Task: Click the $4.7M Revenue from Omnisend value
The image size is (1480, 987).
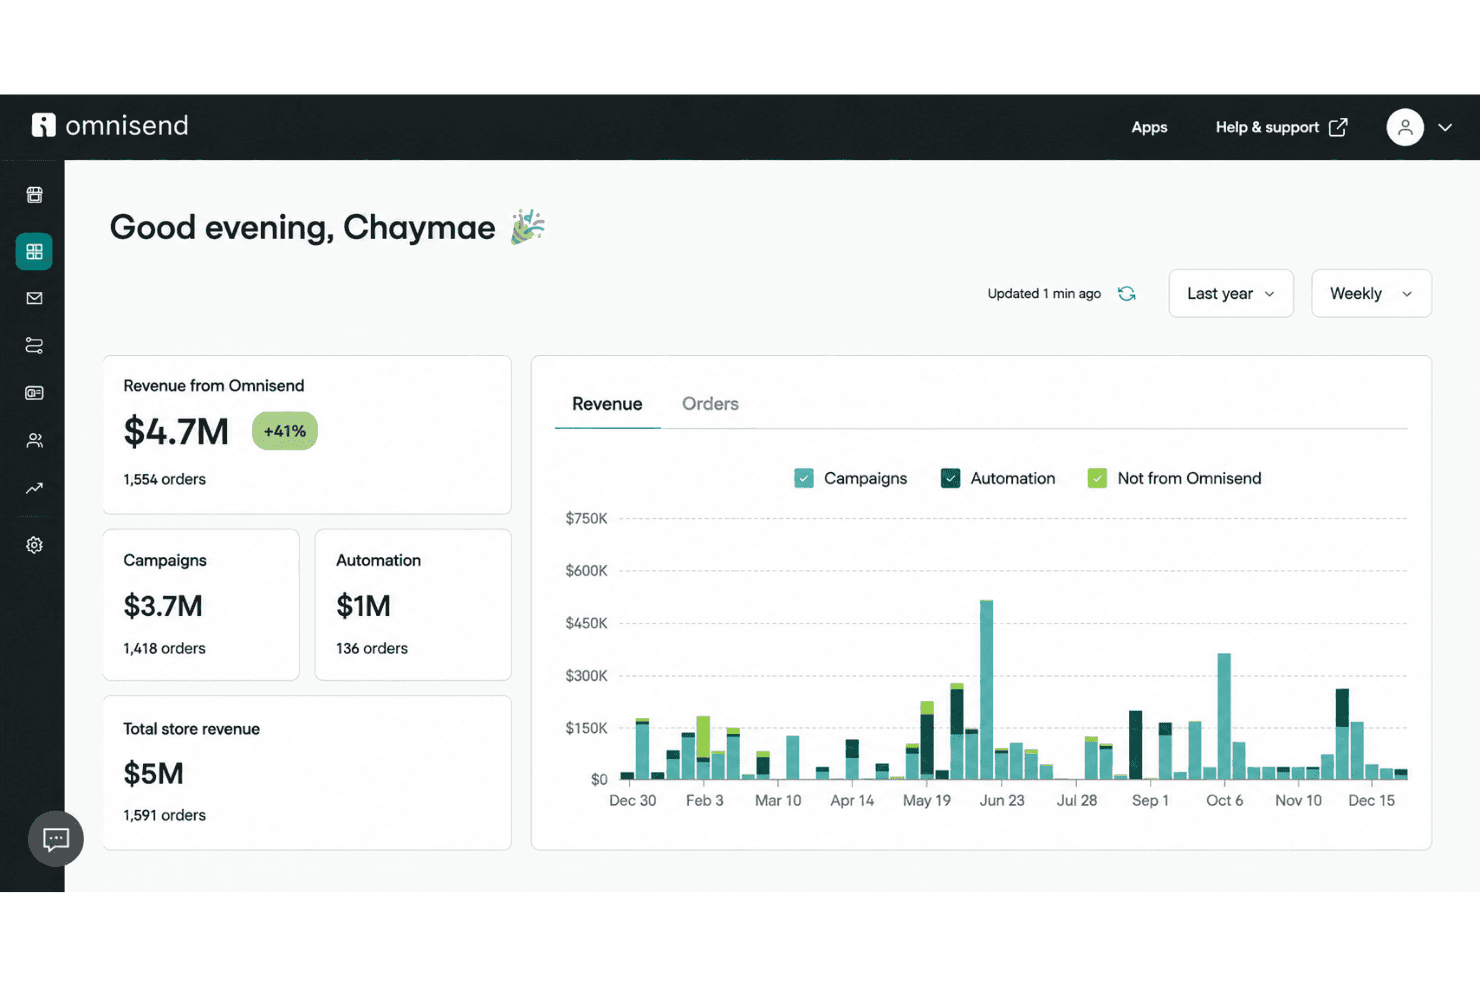Action: click(176, 432)
